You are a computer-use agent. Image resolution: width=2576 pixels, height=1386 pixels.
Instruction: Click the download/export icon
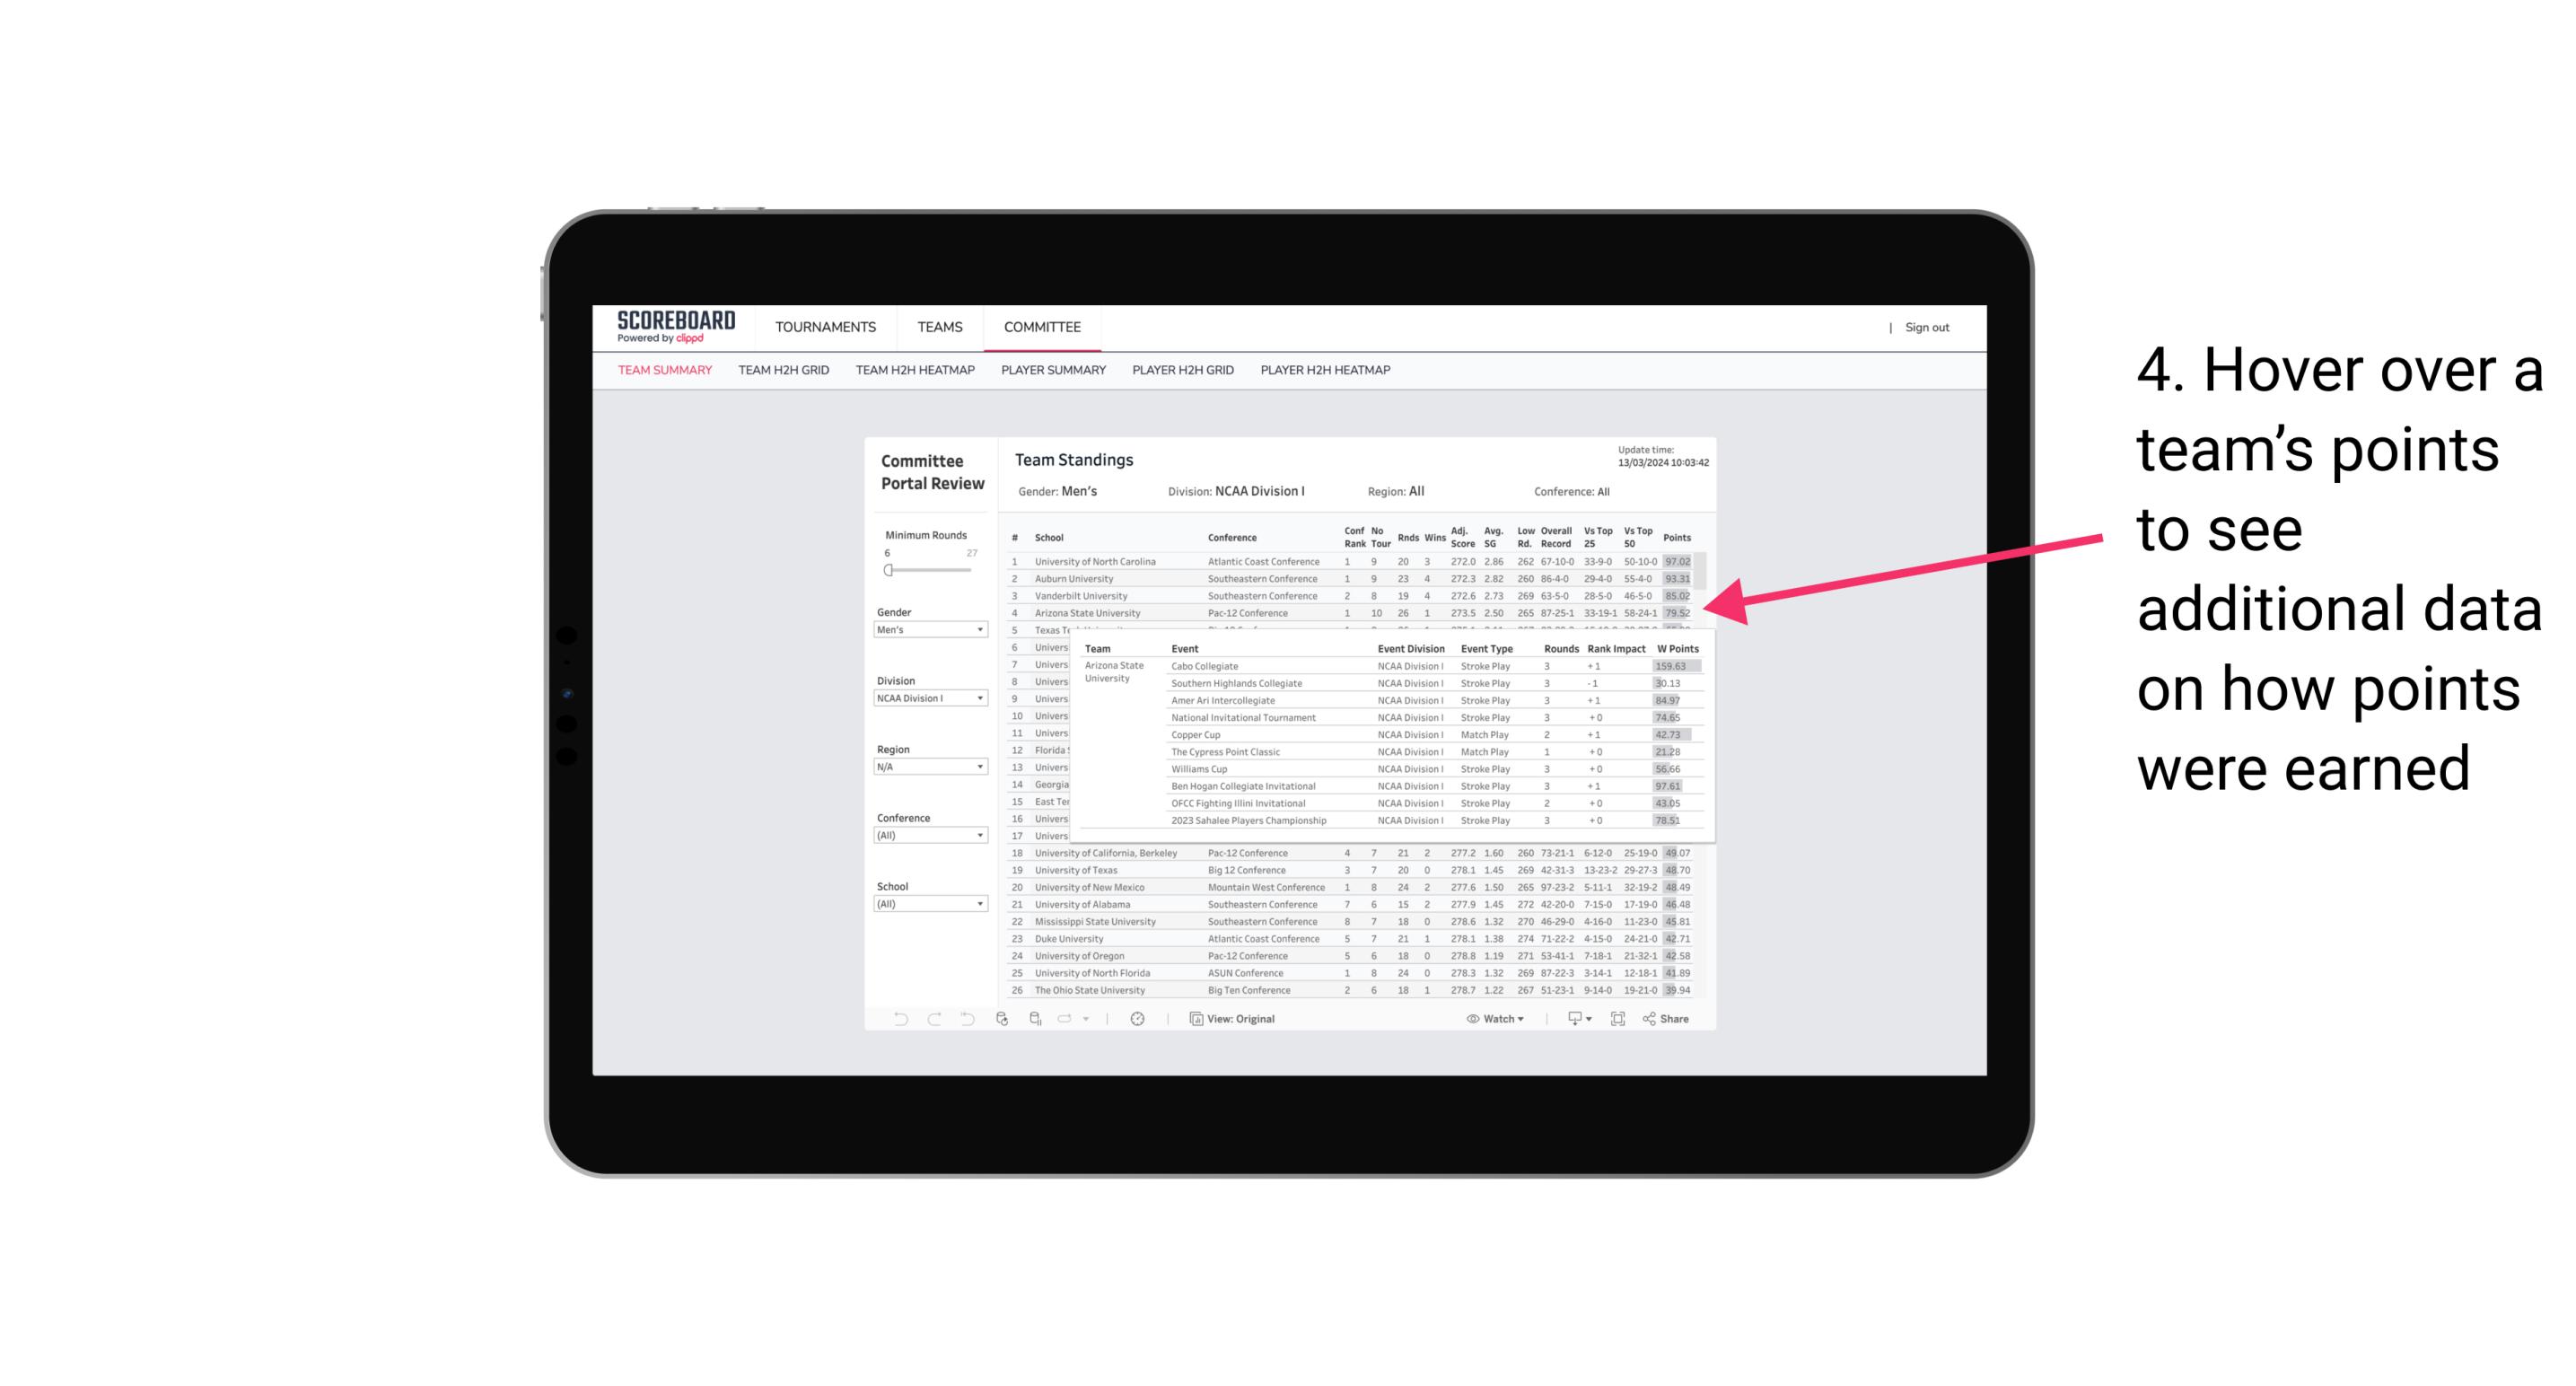[1572, 1019]
